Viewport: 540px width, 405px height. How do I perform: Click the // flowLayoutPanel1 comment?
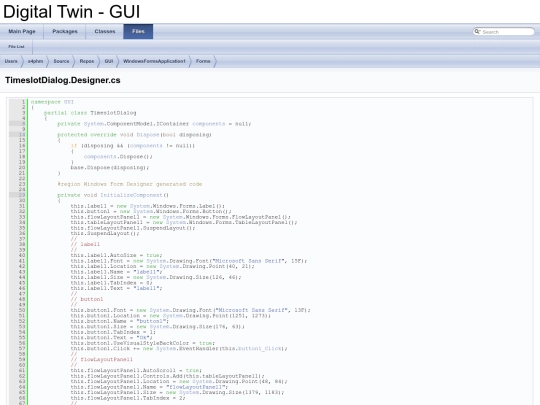(x=102, y=360)
